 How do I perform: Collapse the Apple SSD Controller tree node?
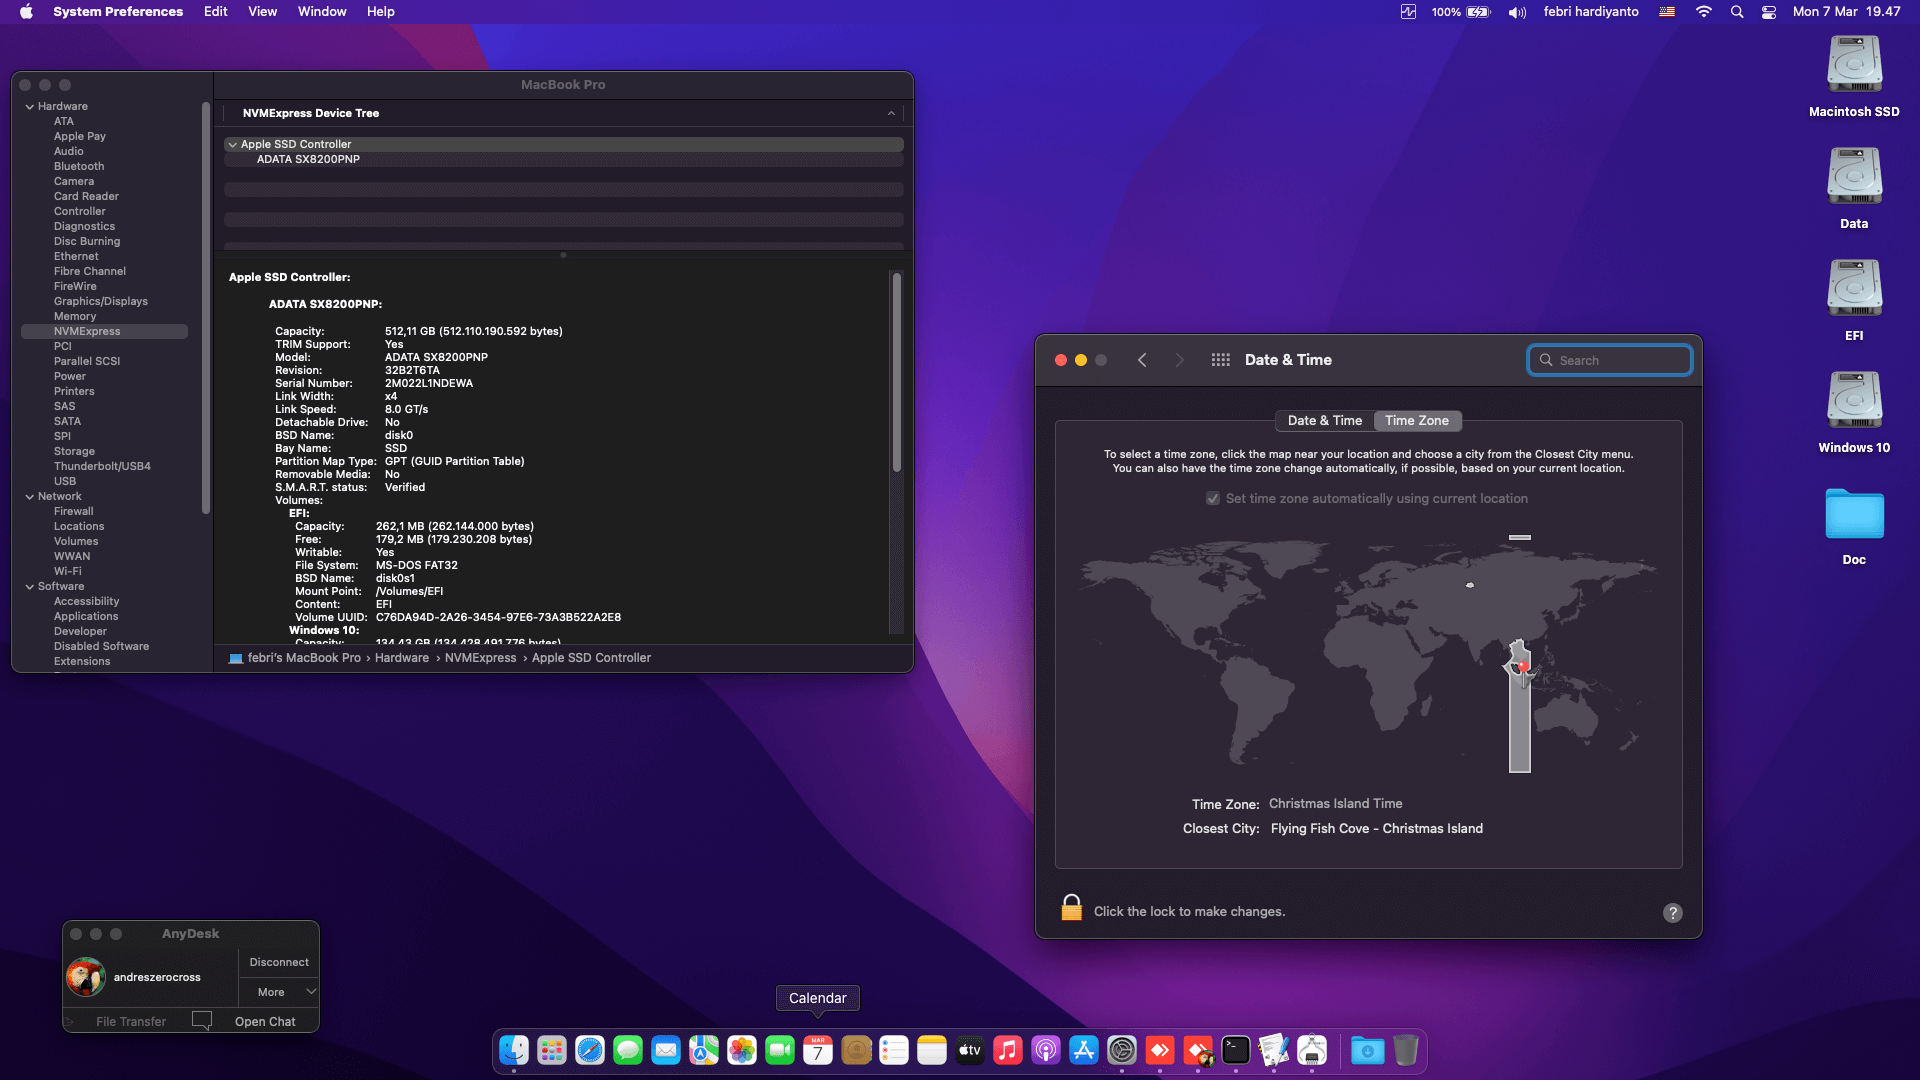[x=233, y=145]
